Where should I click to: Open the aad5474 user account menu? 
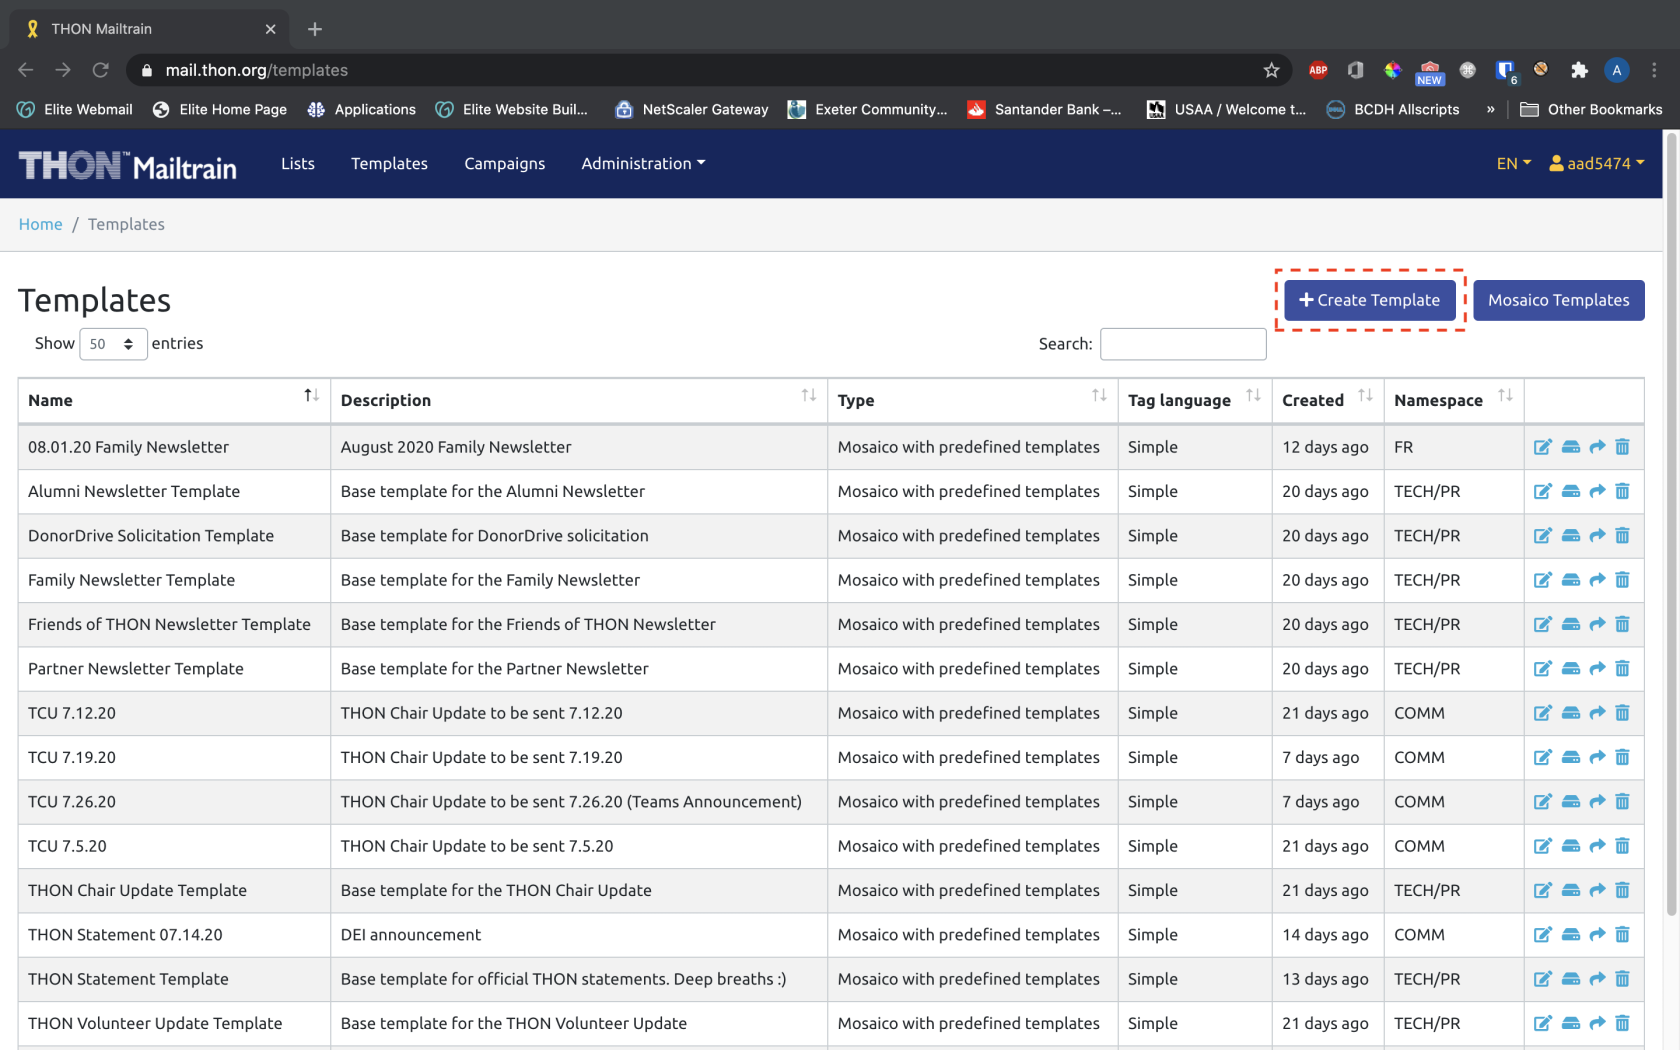coord(1597,163)
